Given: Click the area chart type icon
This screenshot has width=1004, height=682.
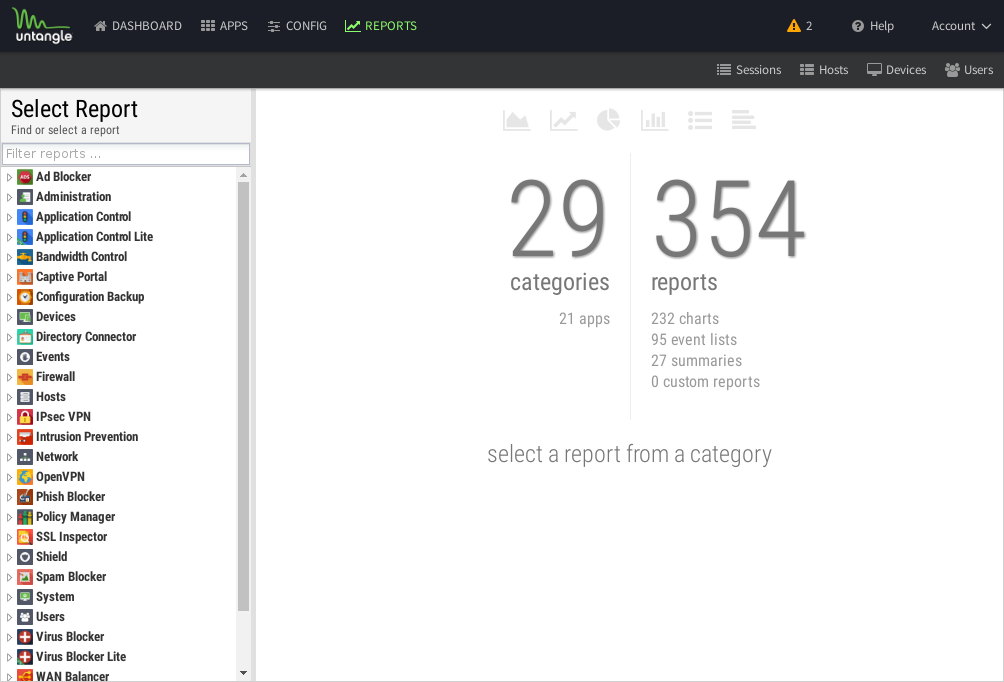Looking at the screenshot, I should (516, 120).
